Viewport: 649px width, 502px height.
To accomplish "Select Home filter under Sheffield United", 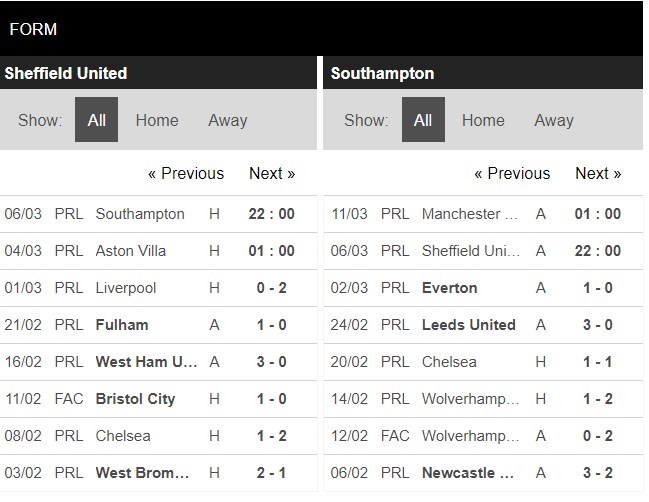I will 157,120.
